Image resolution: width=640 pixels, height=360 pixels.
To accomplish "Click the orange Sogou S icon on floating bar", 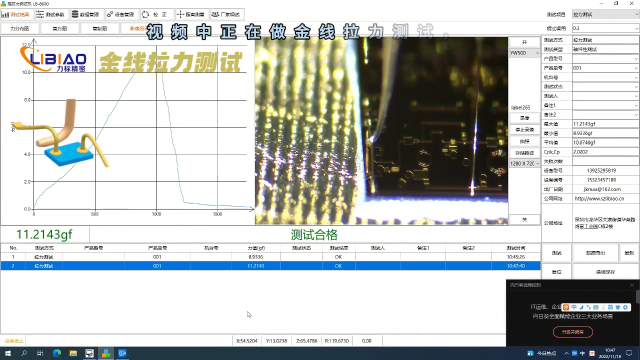I will point(566,307).
